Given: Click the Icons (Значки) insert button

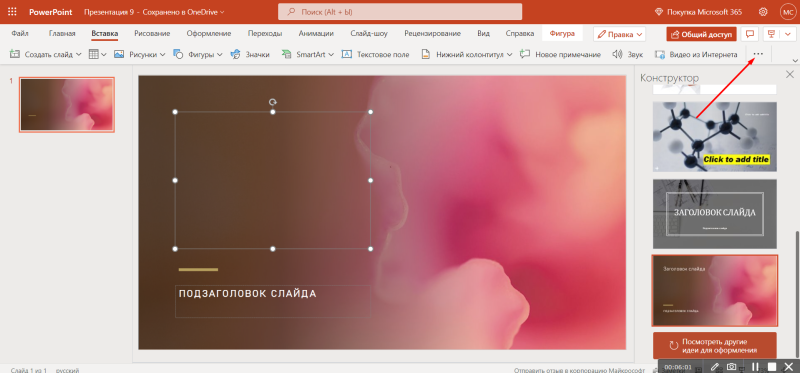Looking at the screenshot, I should tap(251, 54).
